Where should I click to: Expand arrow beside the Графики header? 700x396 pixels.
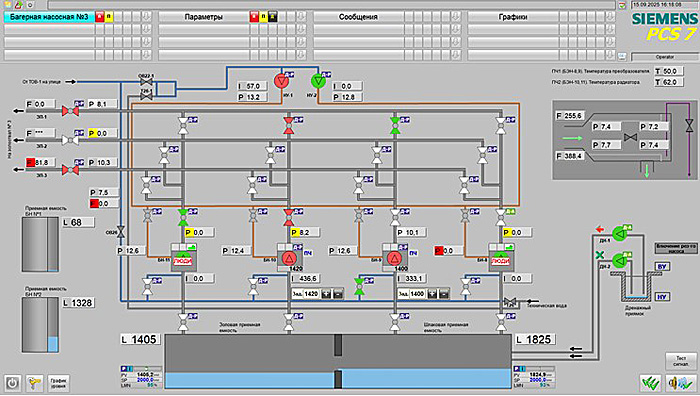[x=610, y=17]
